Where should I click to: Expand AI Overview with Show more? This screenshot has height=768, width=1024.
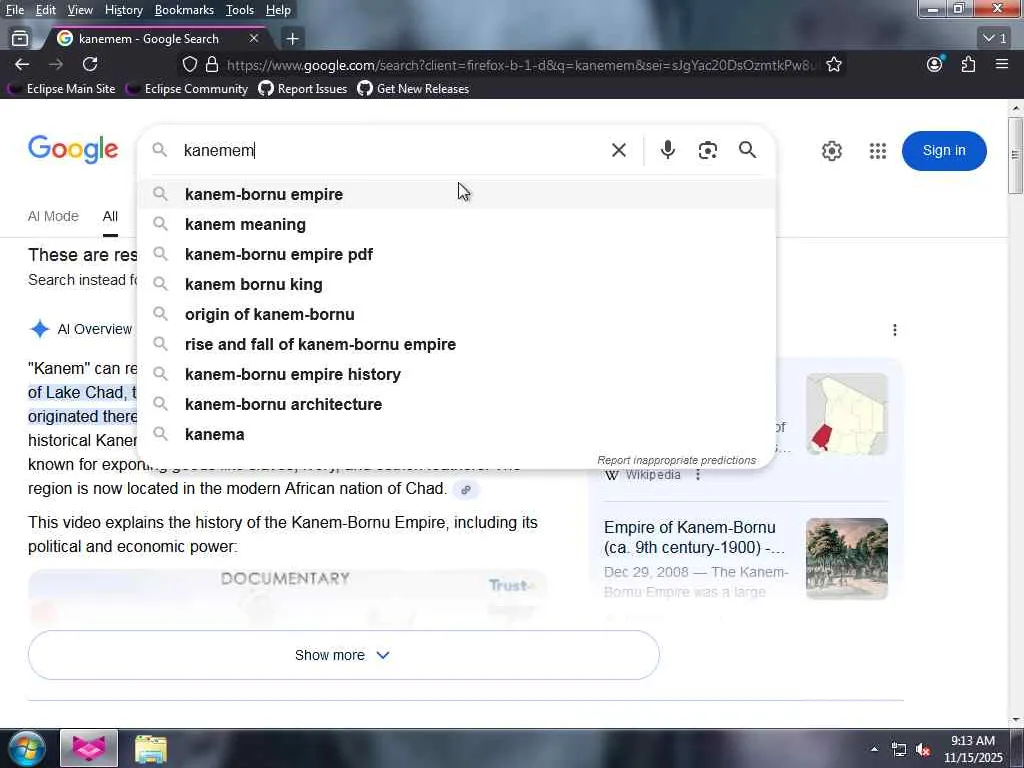[344, 655]
